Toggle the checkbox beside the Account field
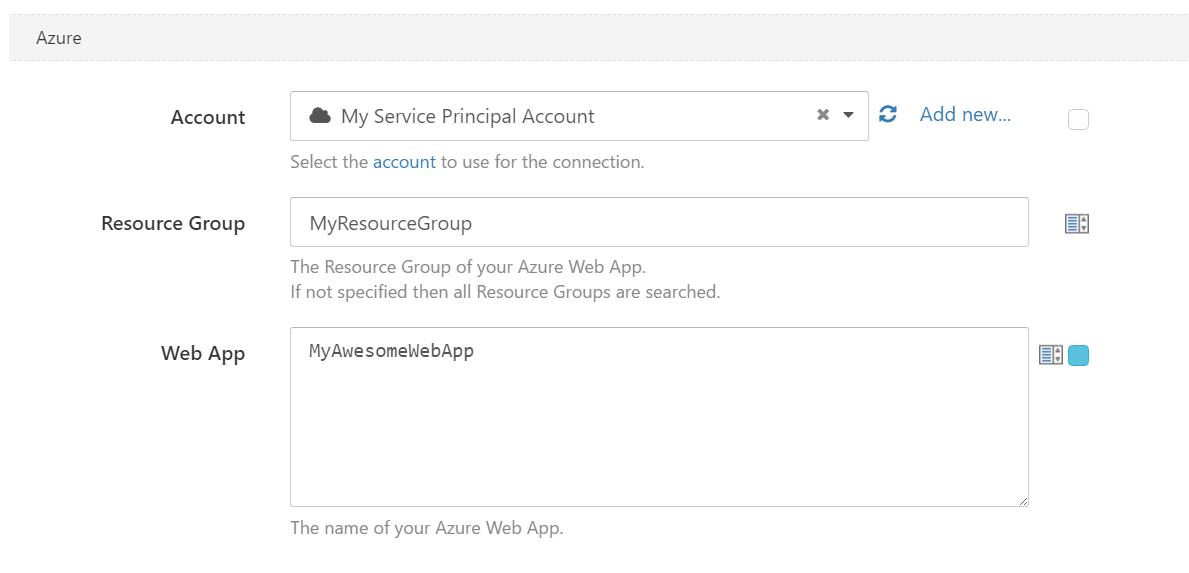1189x573 pixels. (x=1078, y=120)
